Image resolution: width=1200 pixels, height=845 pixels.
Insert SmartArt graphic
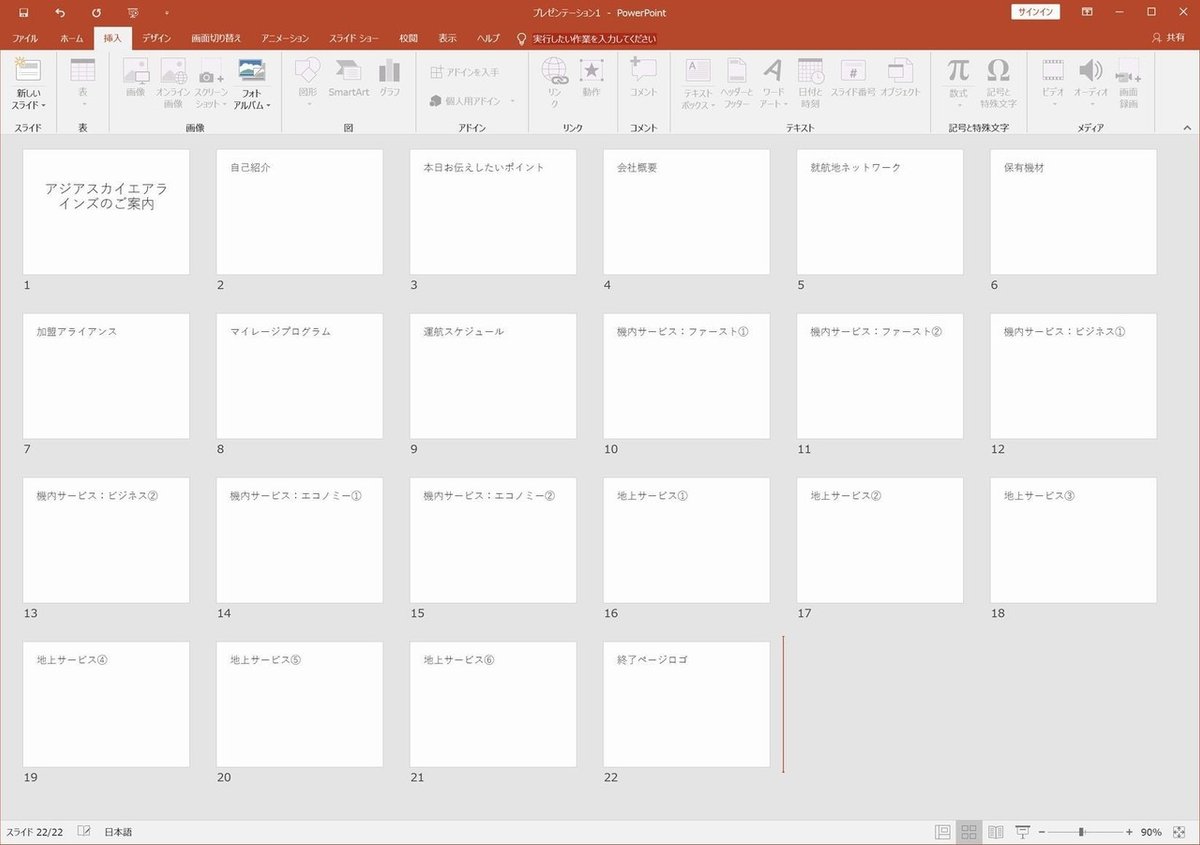point(349,78)
